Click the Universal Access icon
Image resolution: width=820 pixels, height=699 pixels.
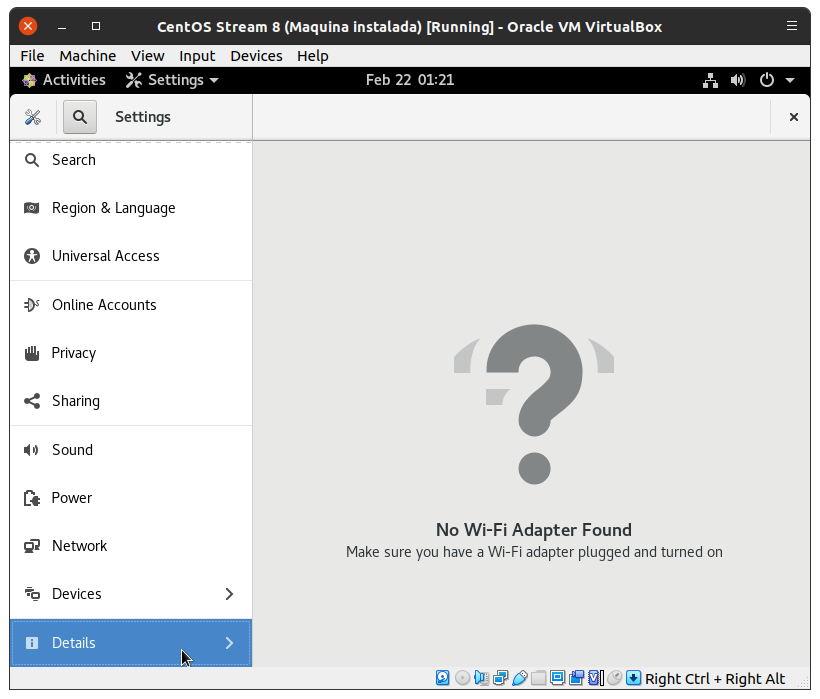[32, 256]
